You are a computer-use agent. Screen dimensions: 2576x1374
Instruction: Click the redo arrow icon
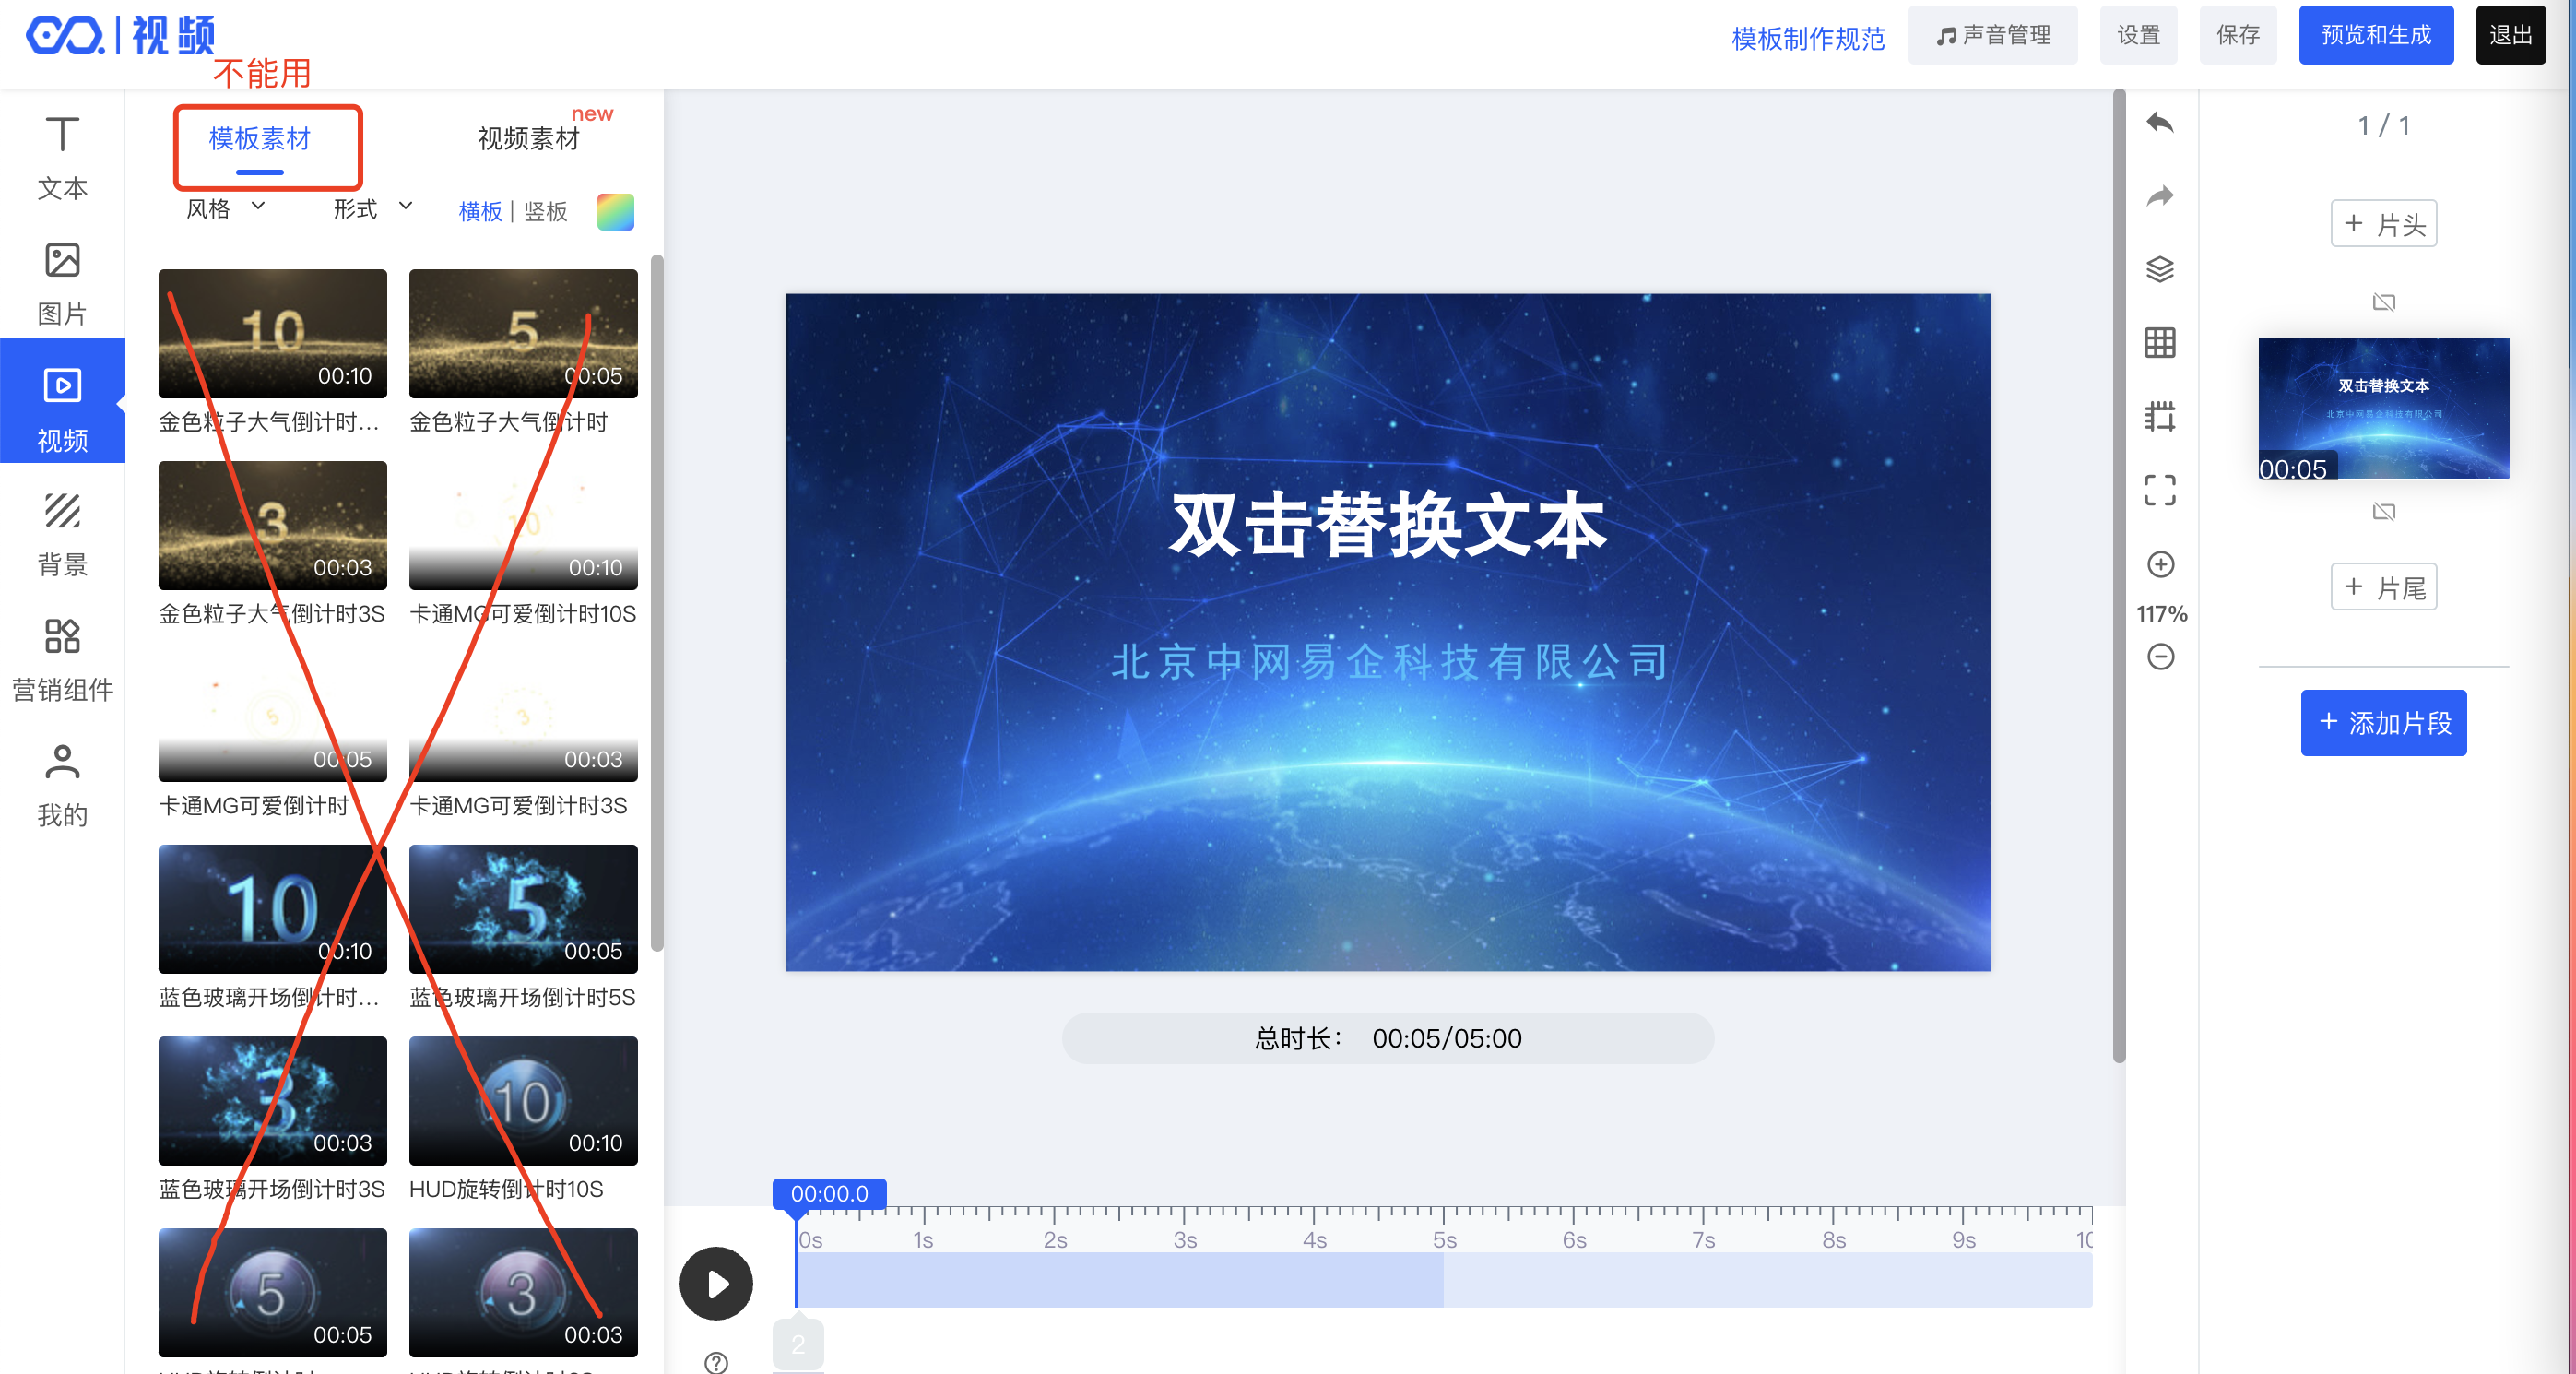(x=2160, y=196)
